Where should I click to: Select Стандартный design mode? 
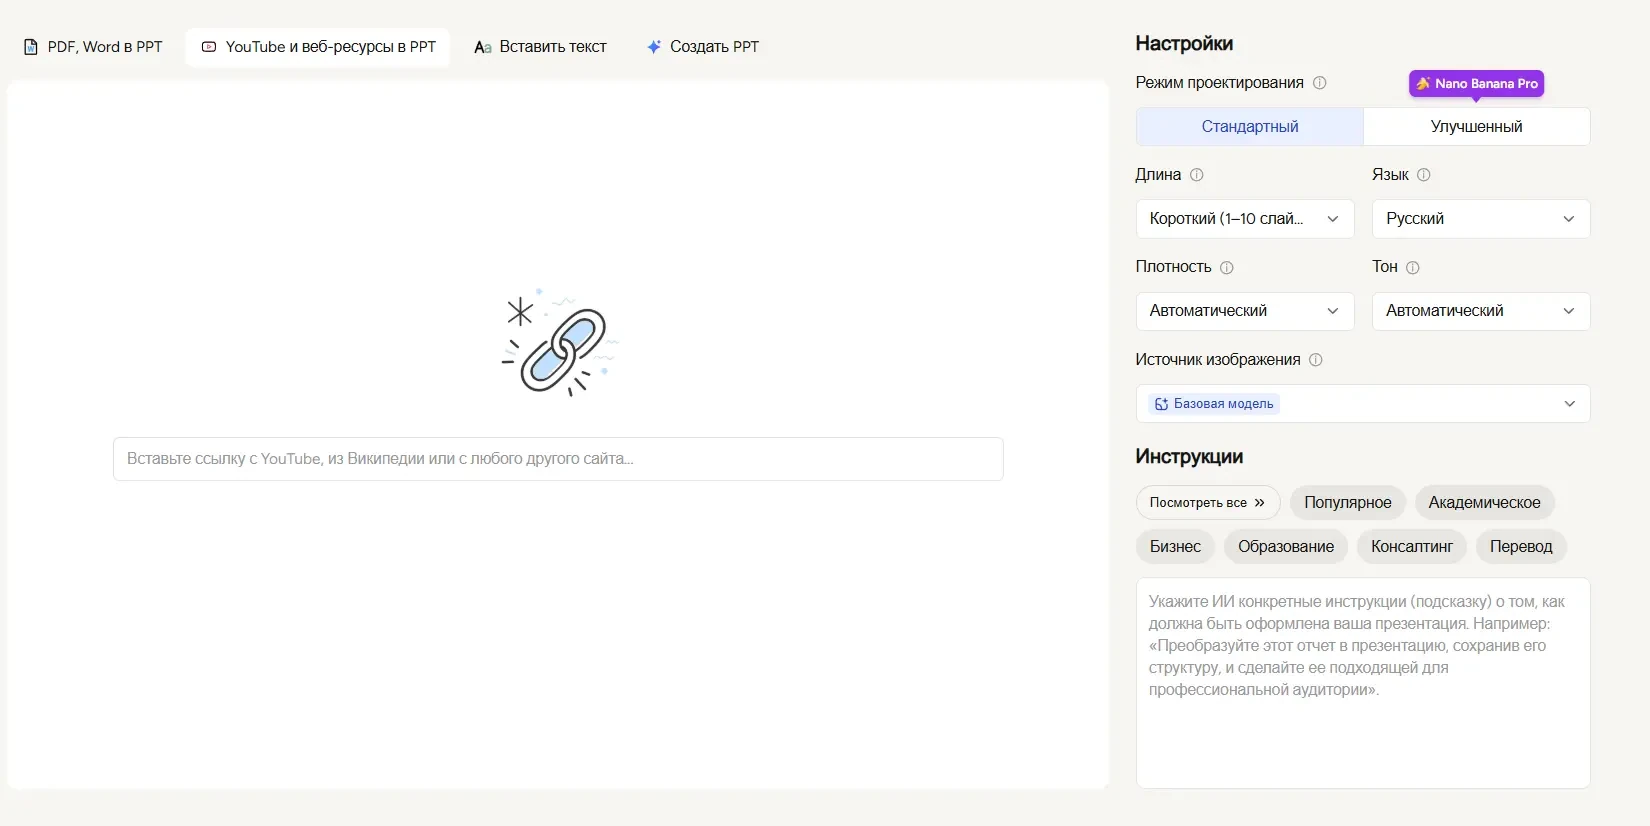coord(1250,127)
